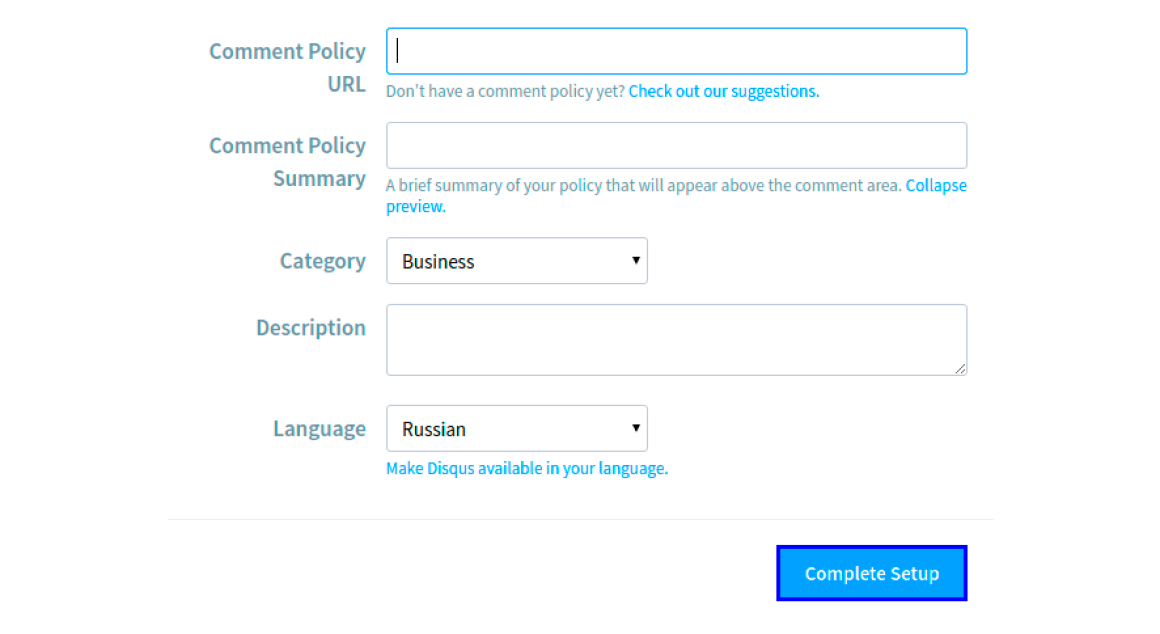Image resolution: width=1160 pixels, height=634 pixels.
Task: Click the Comment Policy URL input field
Action: pyautogui.click(x=676, y=51)
